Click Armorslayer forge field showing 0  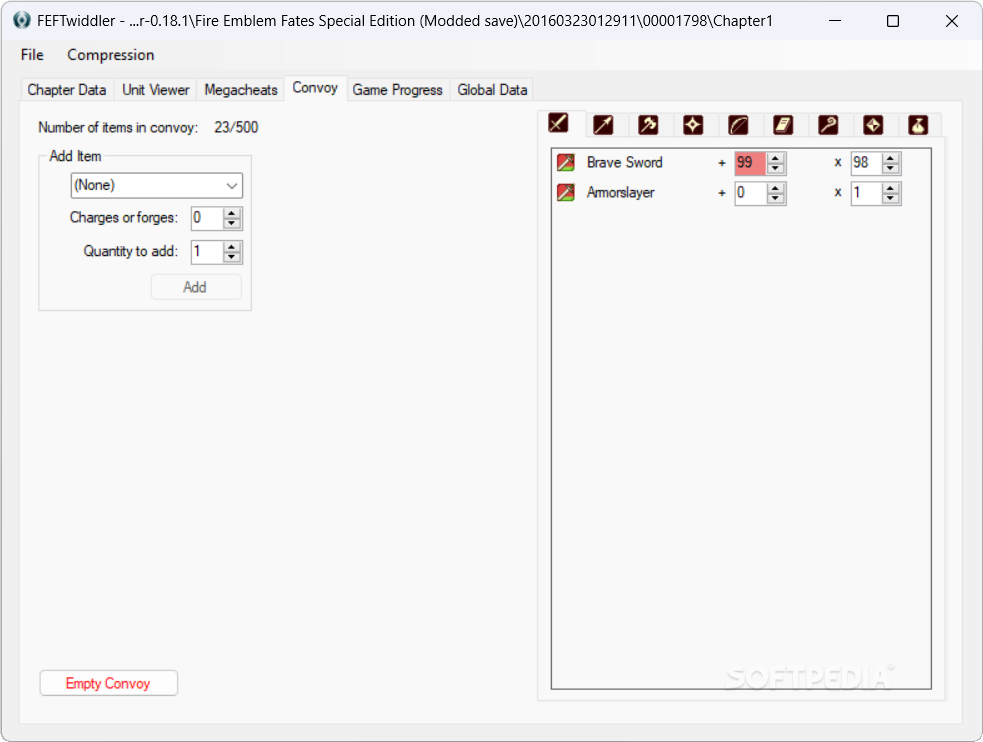pos(750,193)
